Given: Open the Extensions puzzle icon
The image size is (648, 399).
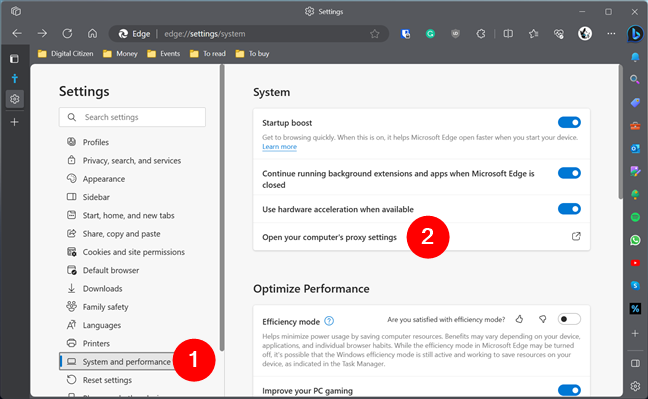Looking at the screenshot, I should click(481, 34).
